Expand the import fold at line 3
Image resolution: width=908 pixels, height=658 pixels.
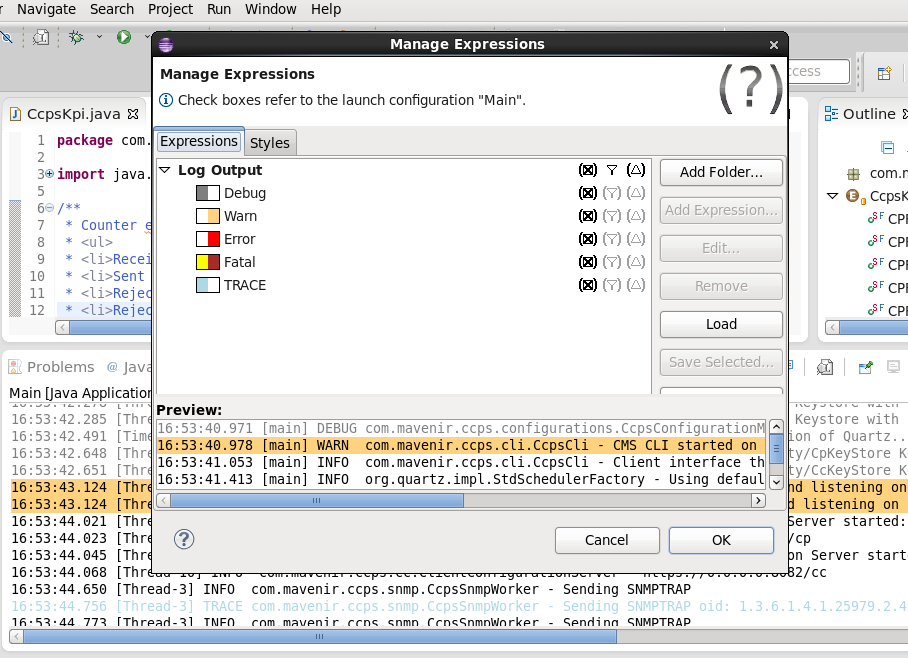50,174
